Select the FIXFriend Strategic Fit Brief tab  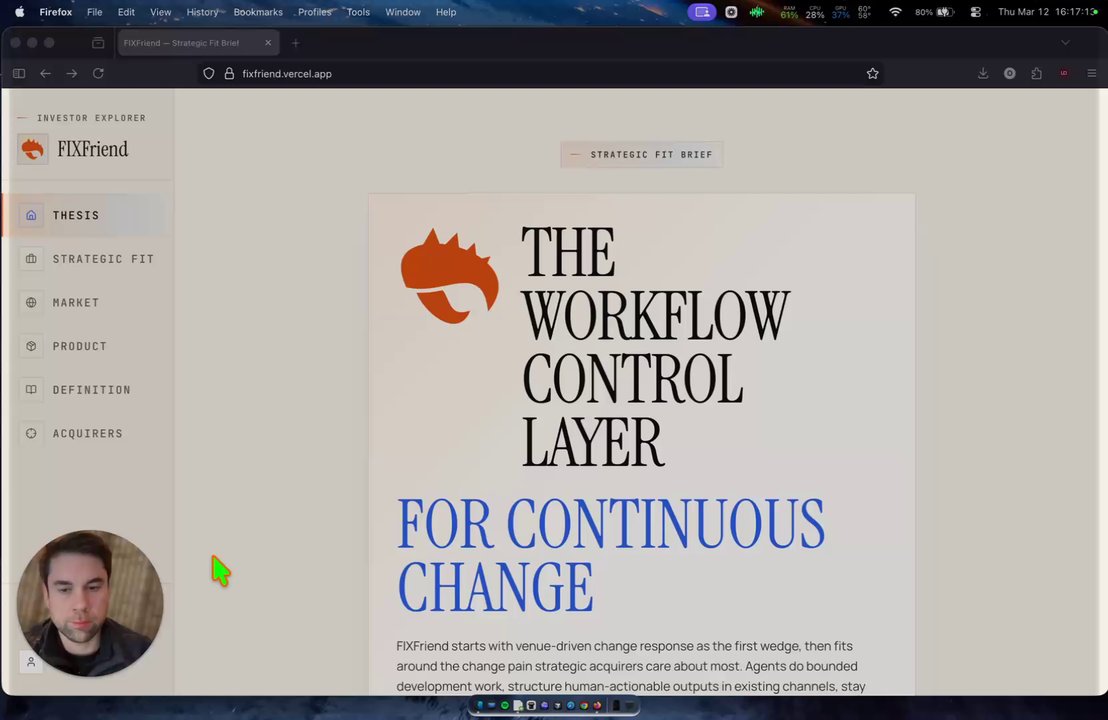[x=198, y=43]
